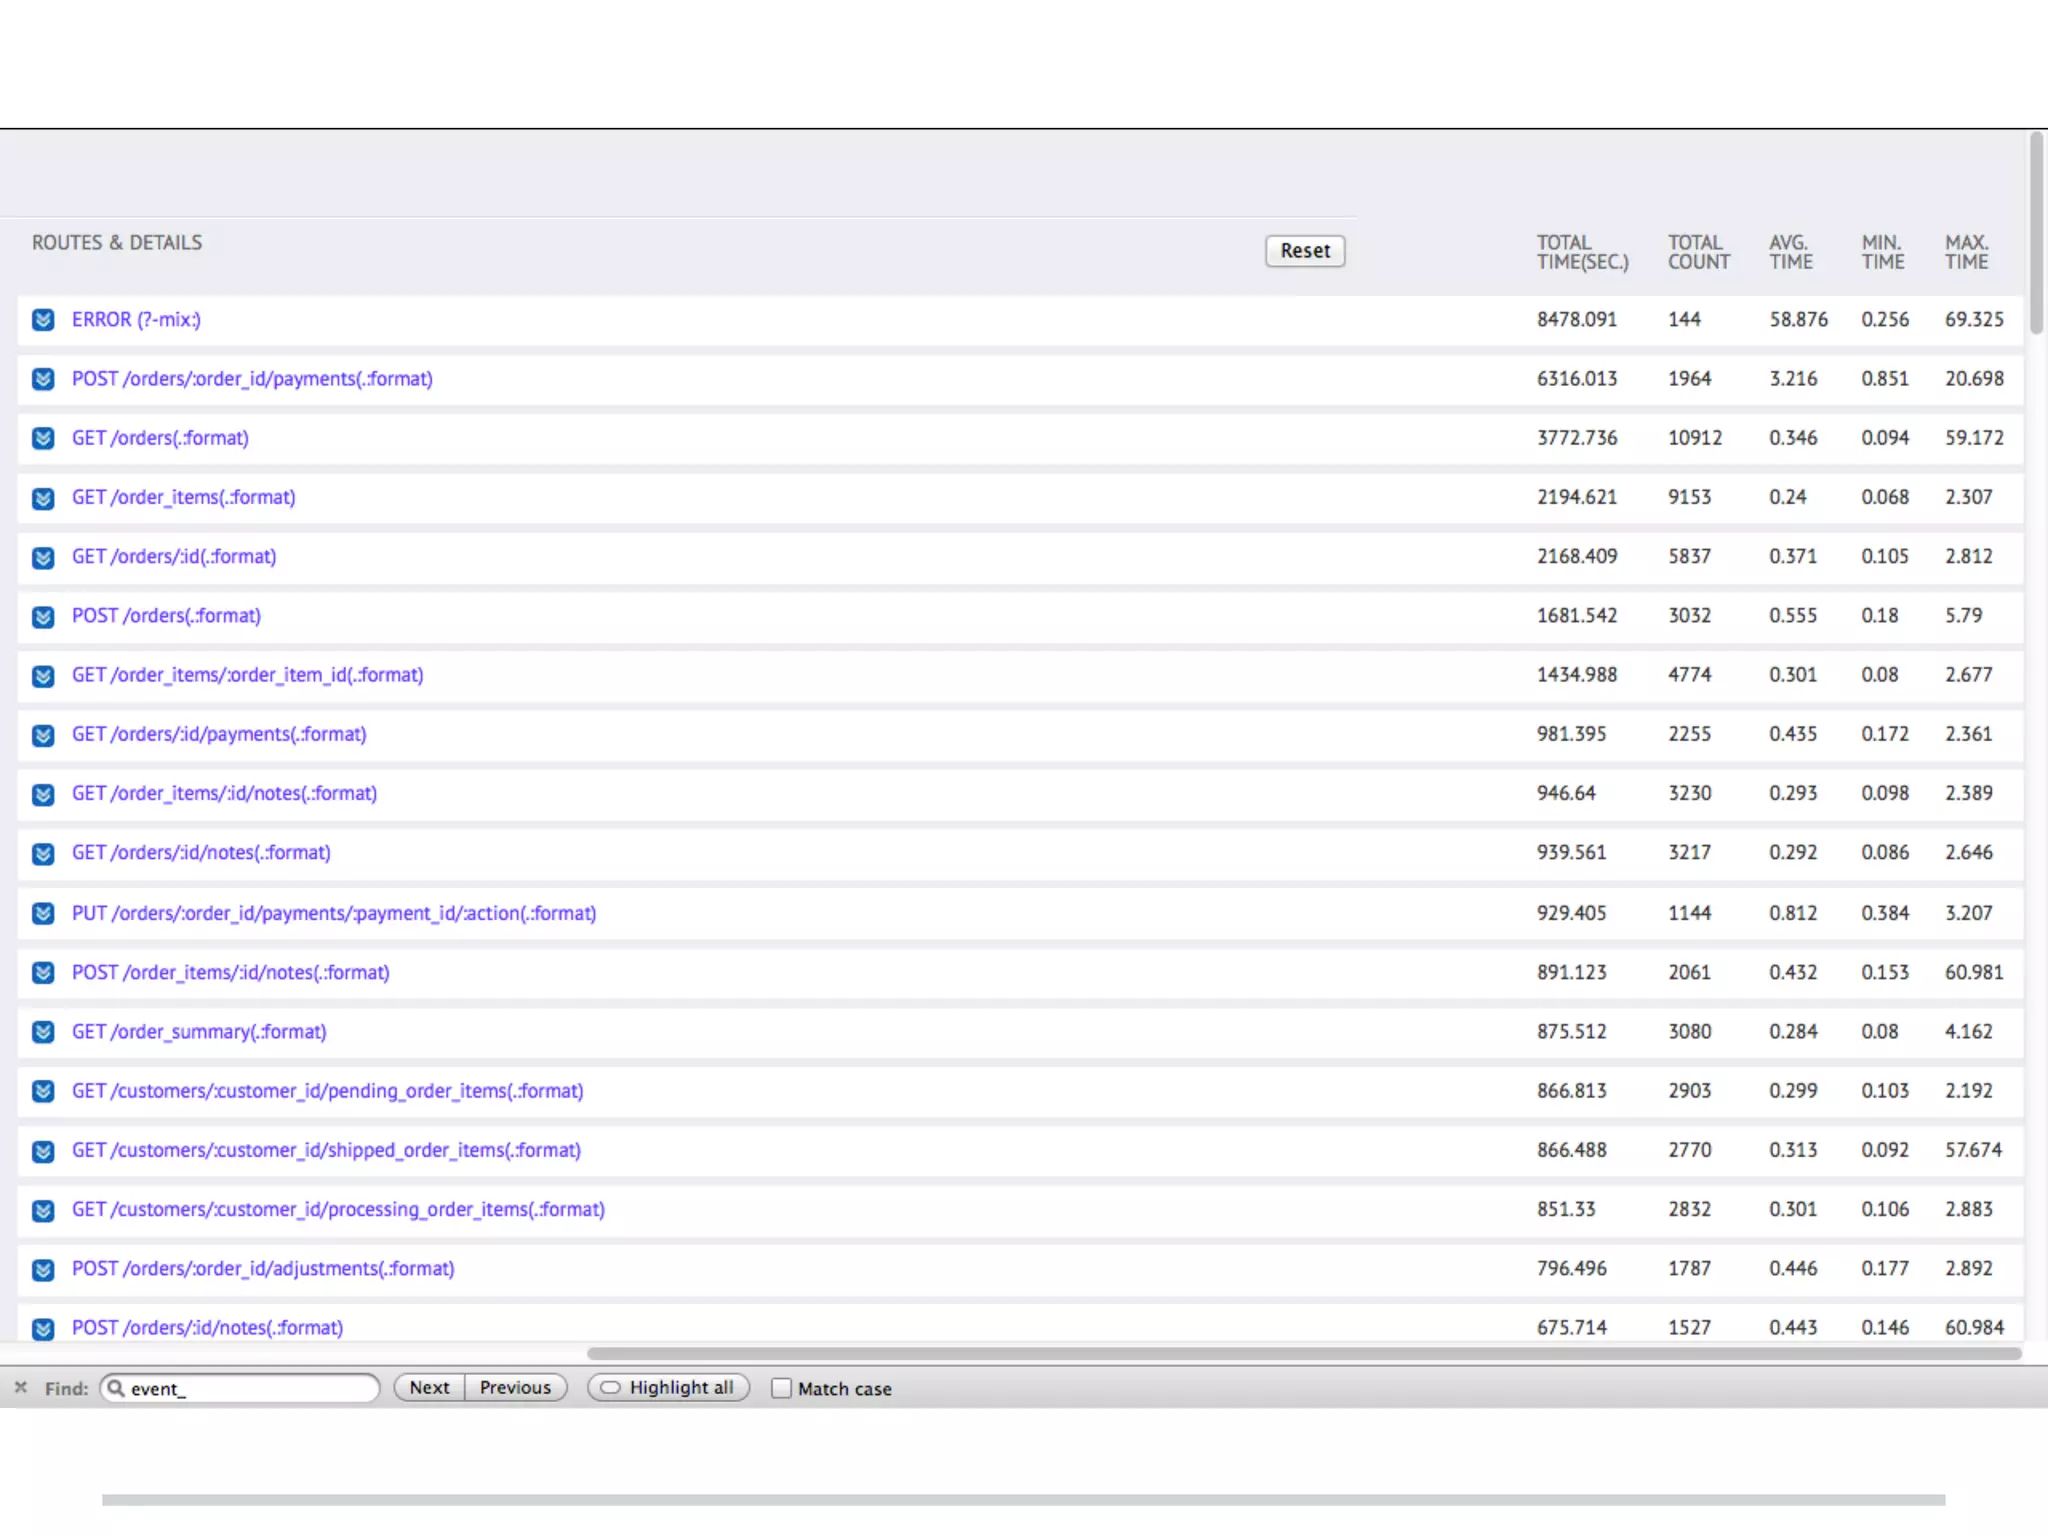Click icon beside processing_order_items route

[x=43, y=1210]
